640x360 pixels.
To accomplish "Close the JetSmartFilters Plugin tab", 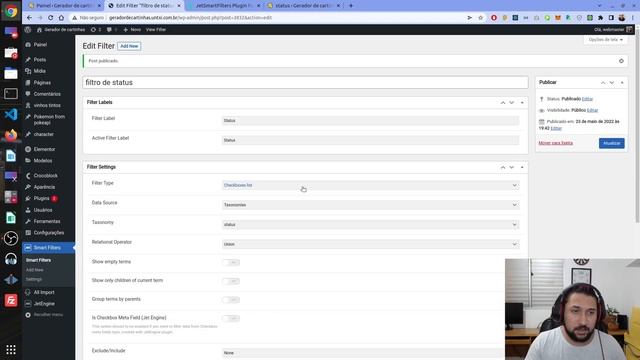I will (x=258, y=6).
